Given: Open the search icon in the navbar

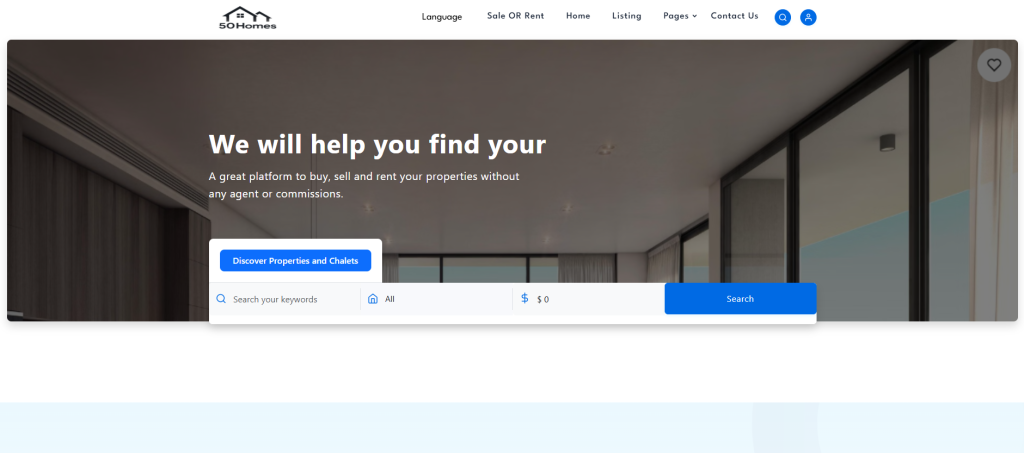Looking at the screenshot, I should click(783, 17).
